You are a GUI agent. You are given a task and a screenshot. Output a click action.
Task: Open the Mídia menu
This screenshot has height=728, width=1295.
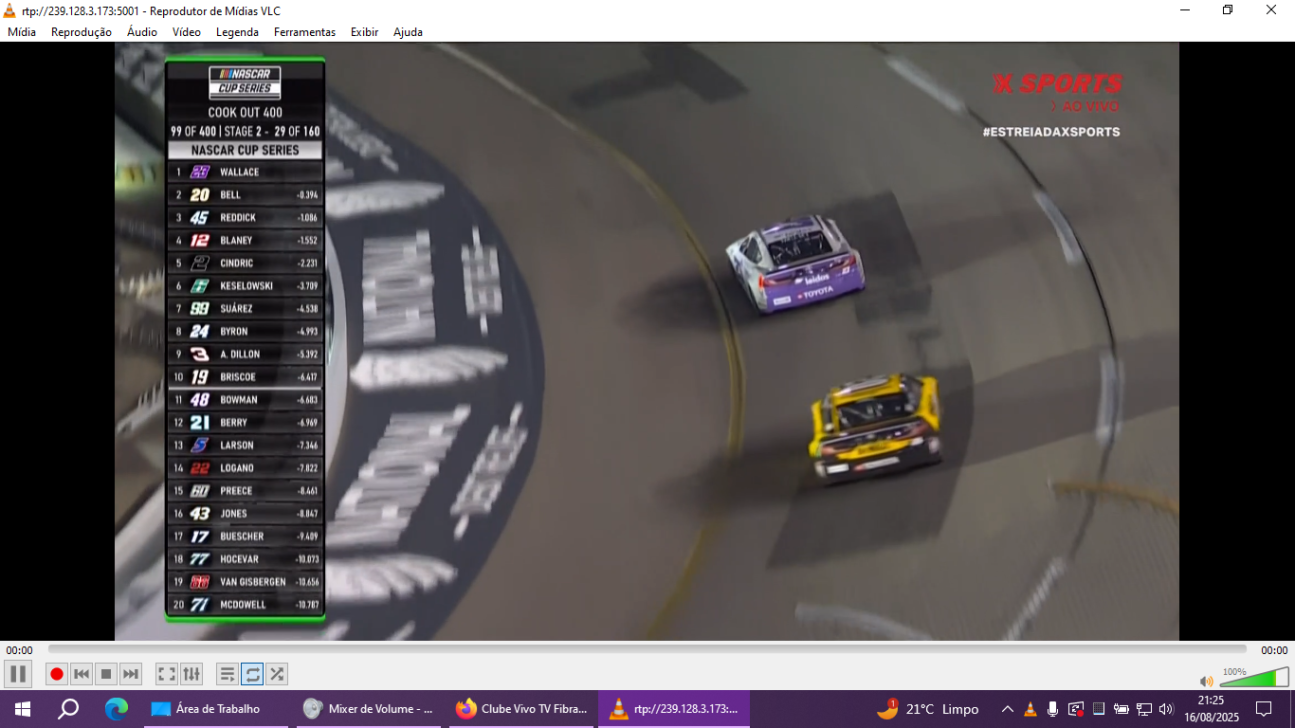click(x=22, y=32)
